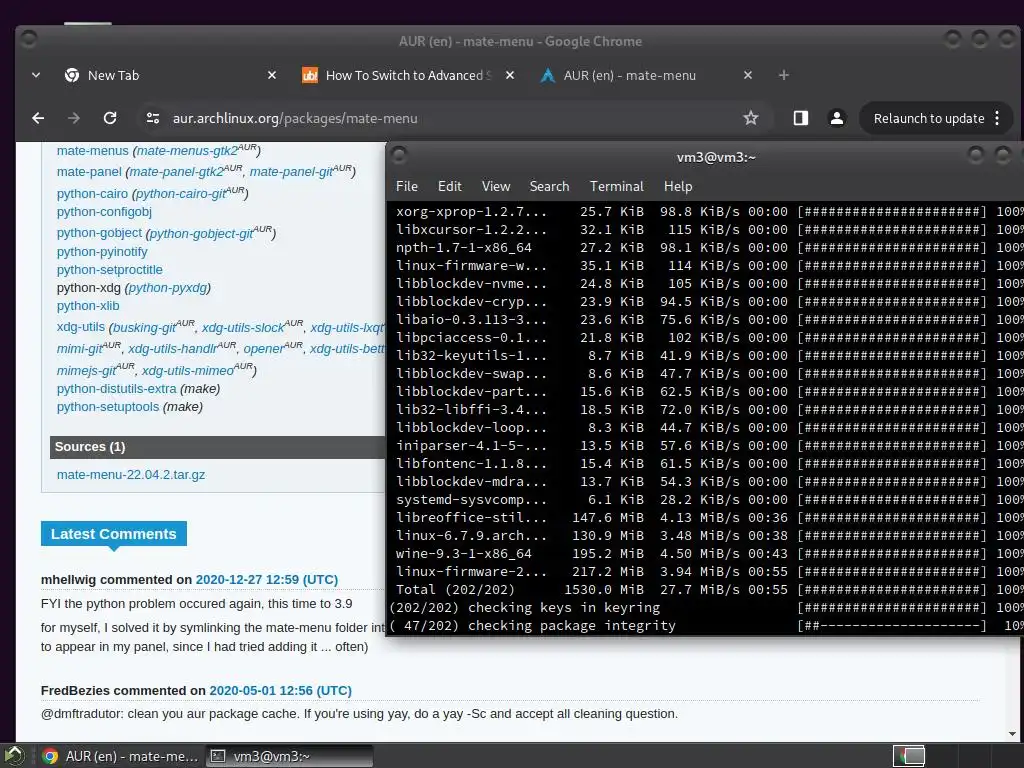
Task: Open the xdg-utils link
Action: 80,327
